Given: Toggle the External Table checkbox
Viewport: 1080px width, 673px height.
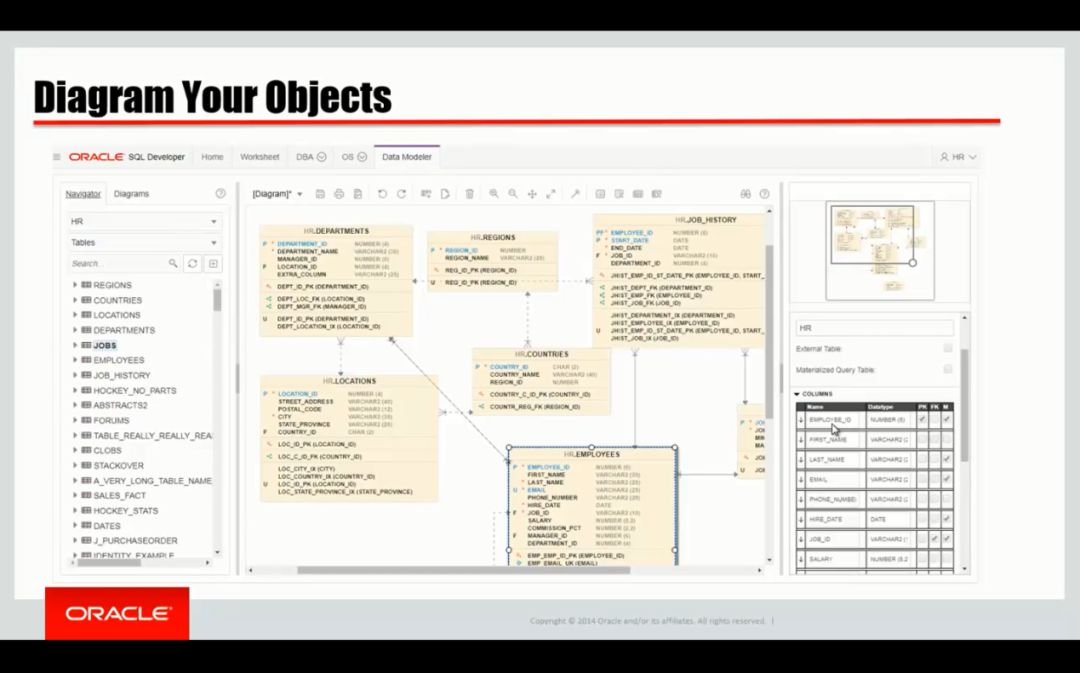Looking at the screenshot, I should [948, 349].
